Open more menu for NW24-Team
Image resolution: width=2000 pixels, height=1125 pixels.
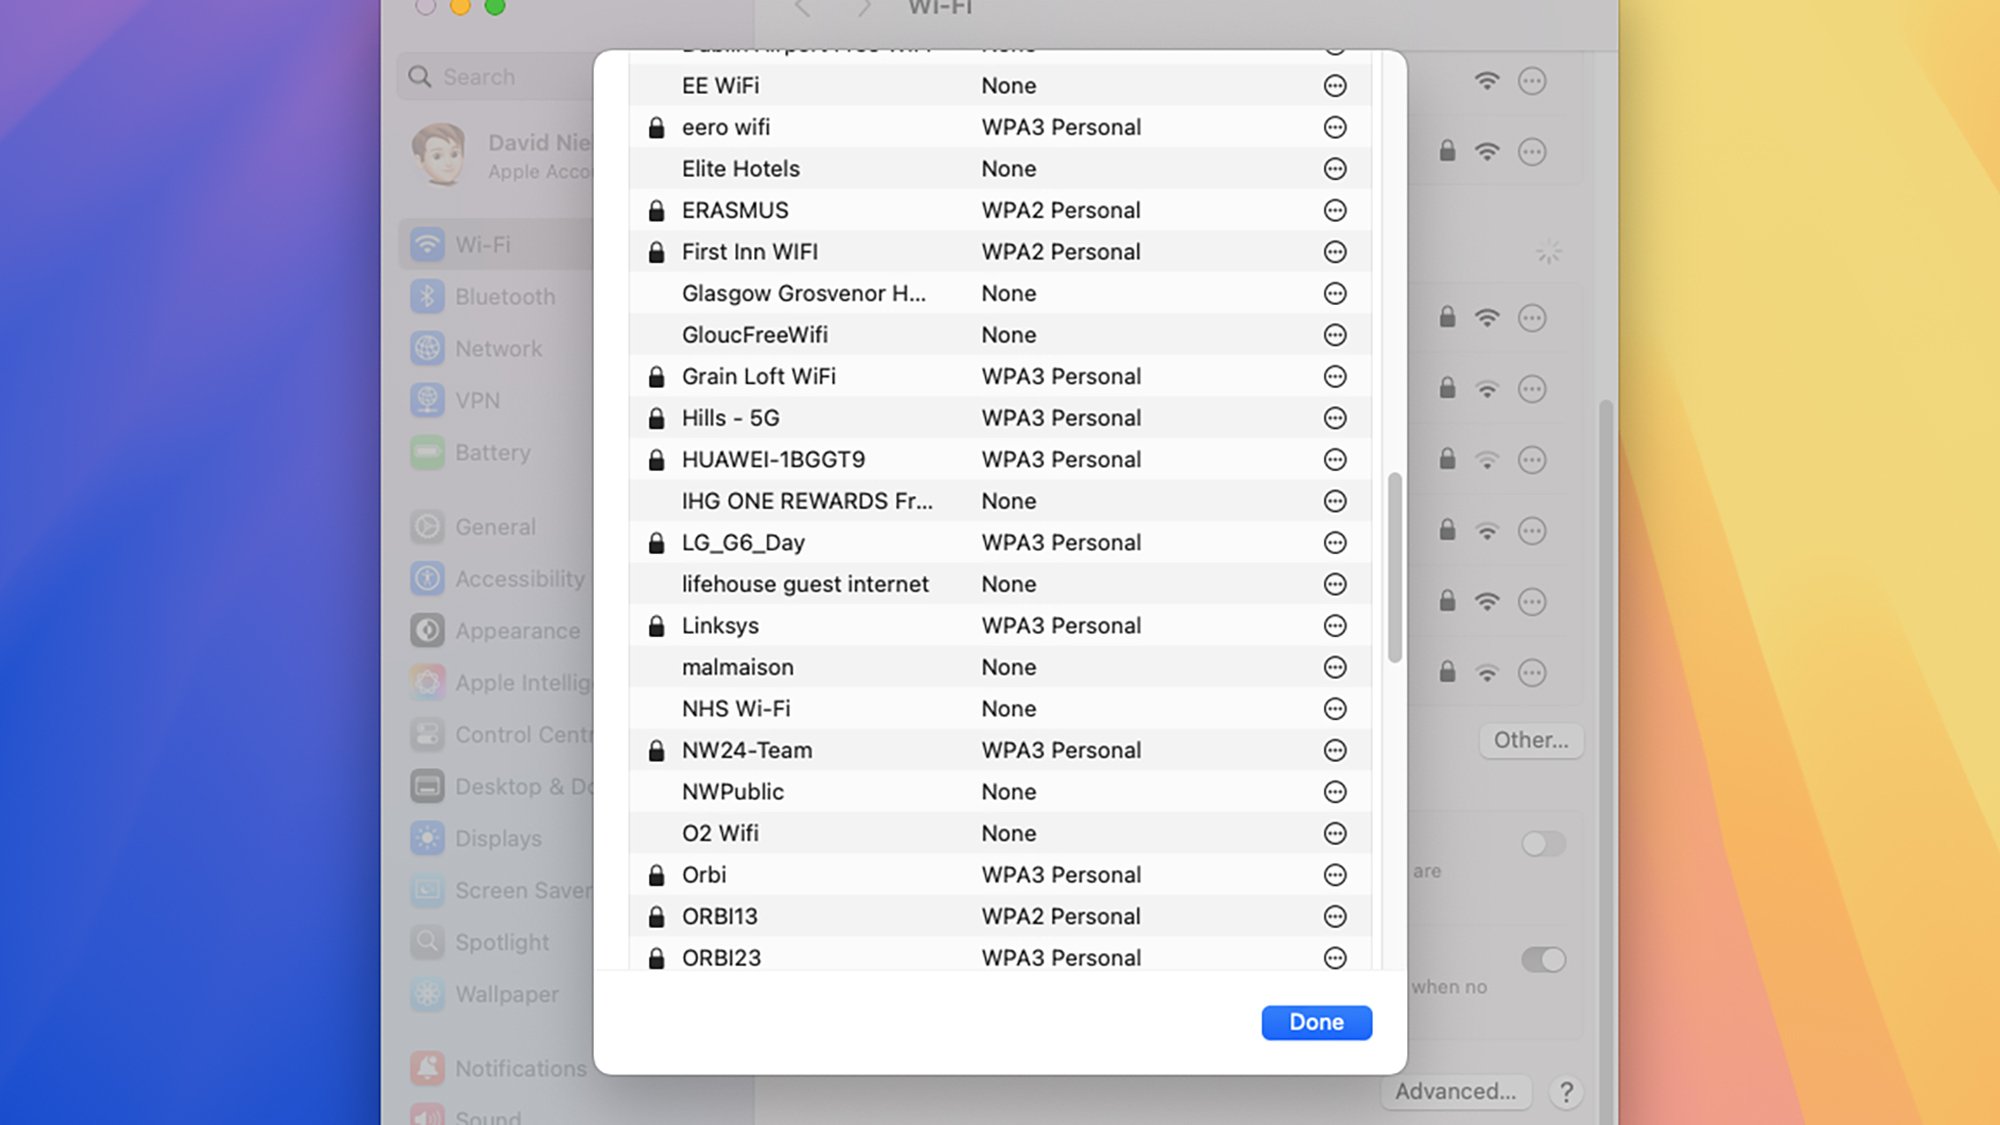1334,750
